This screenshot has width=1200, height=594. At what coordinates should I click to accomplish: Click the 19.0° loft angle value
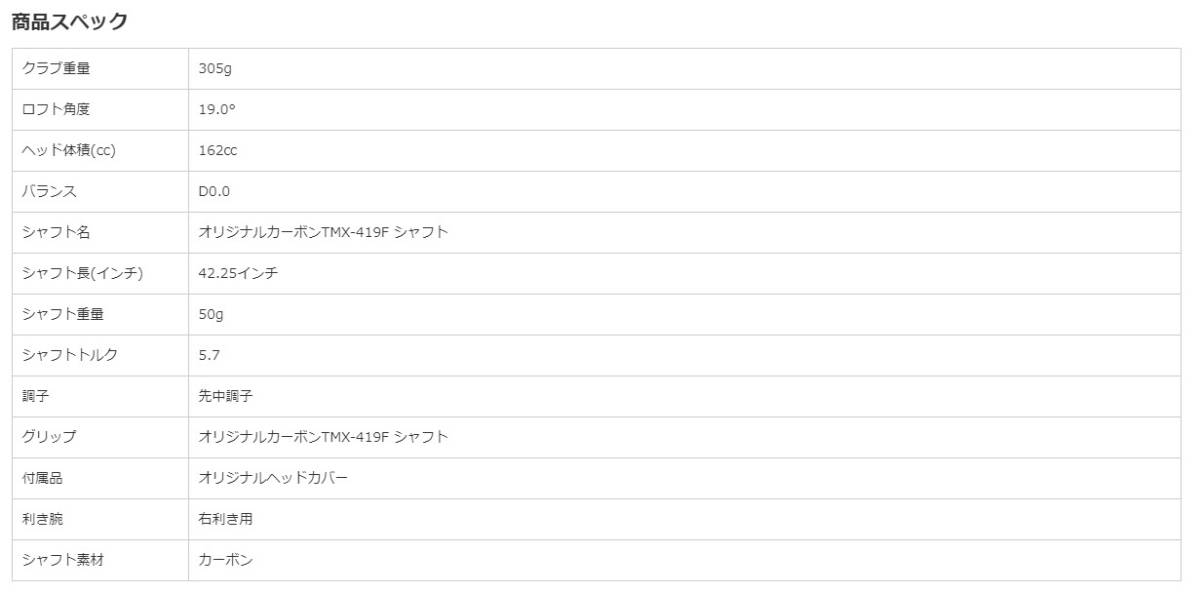pyautogui.click(x=217, y=110)
